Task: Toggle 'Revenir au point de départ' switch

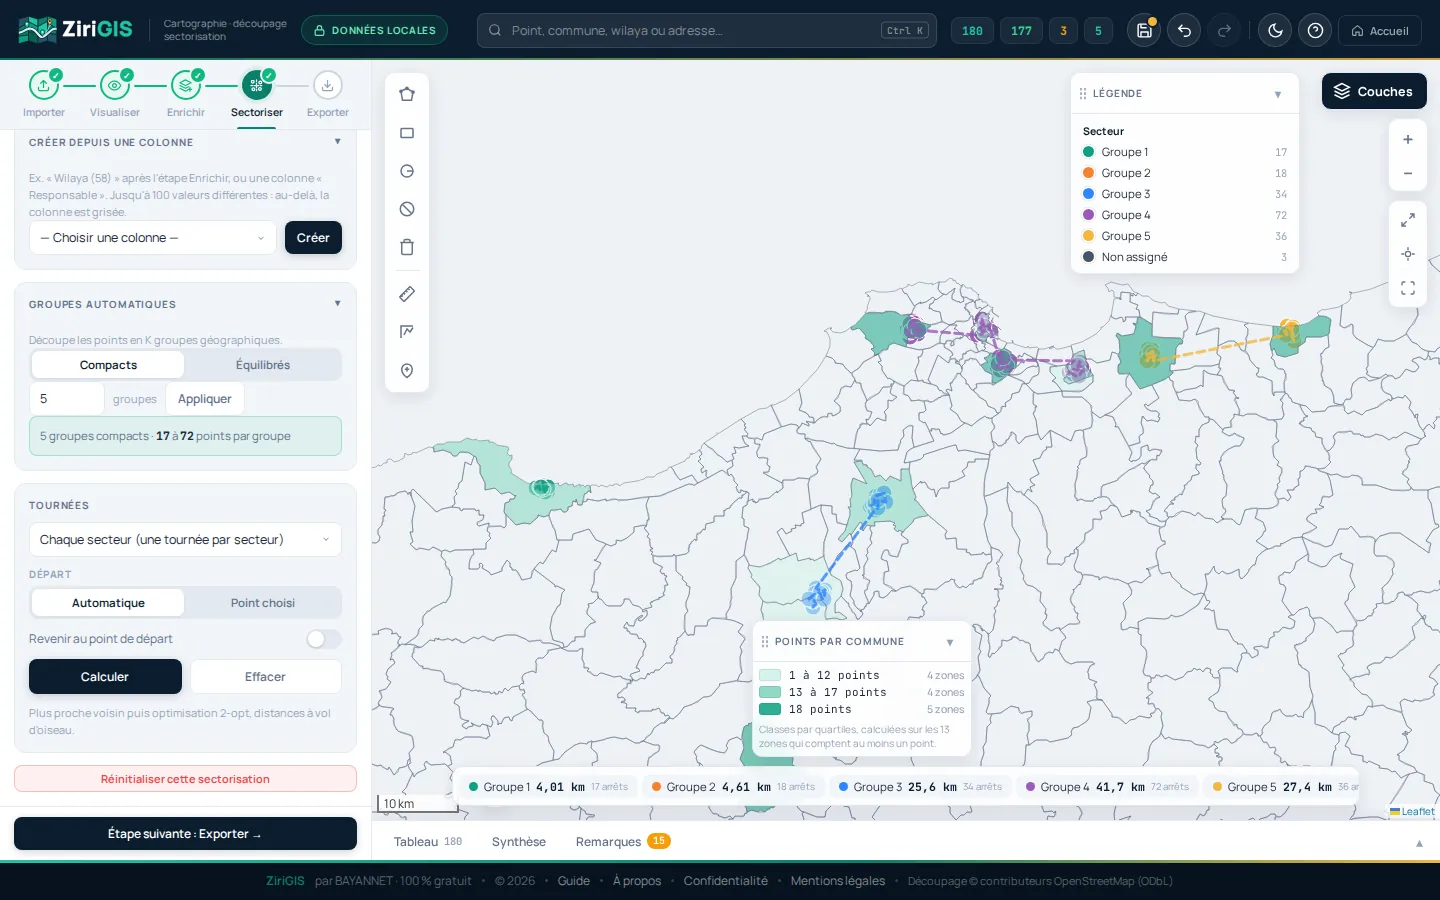Action: 324,639
